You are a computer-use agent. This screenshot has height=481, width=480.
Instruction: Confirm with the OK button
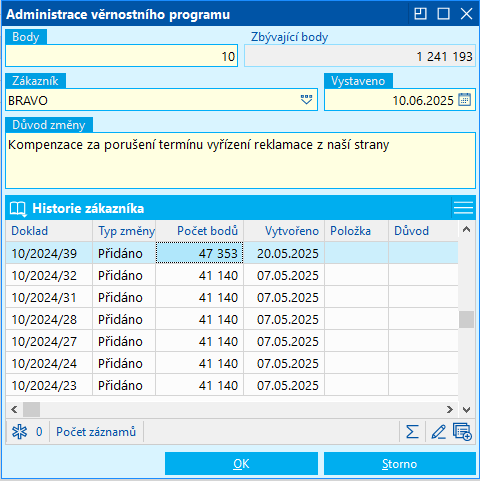click(x=241, y=463)
